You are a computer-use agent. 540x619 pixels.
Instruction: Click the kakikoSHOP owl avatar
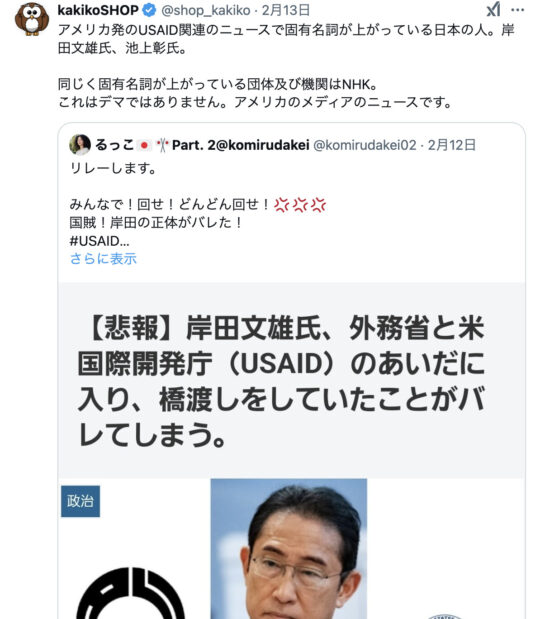click(32, 19)
